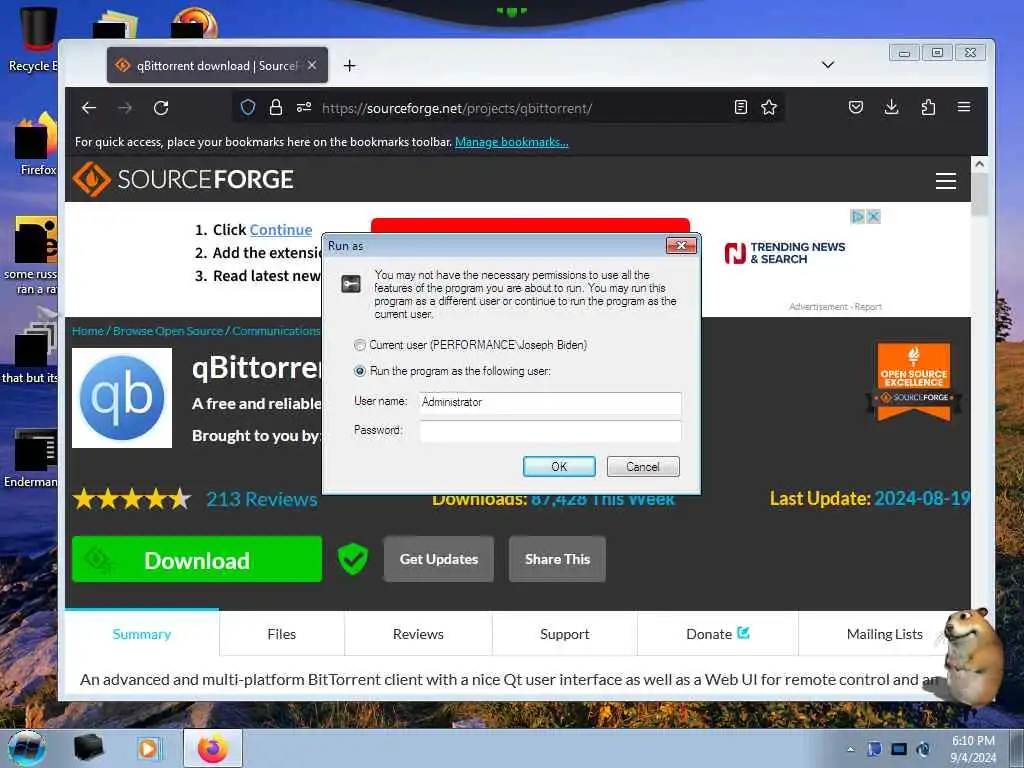Reload the page with refresh icon
The width and height of the screenshot is (1024, 768).
(x=161, y=108)
